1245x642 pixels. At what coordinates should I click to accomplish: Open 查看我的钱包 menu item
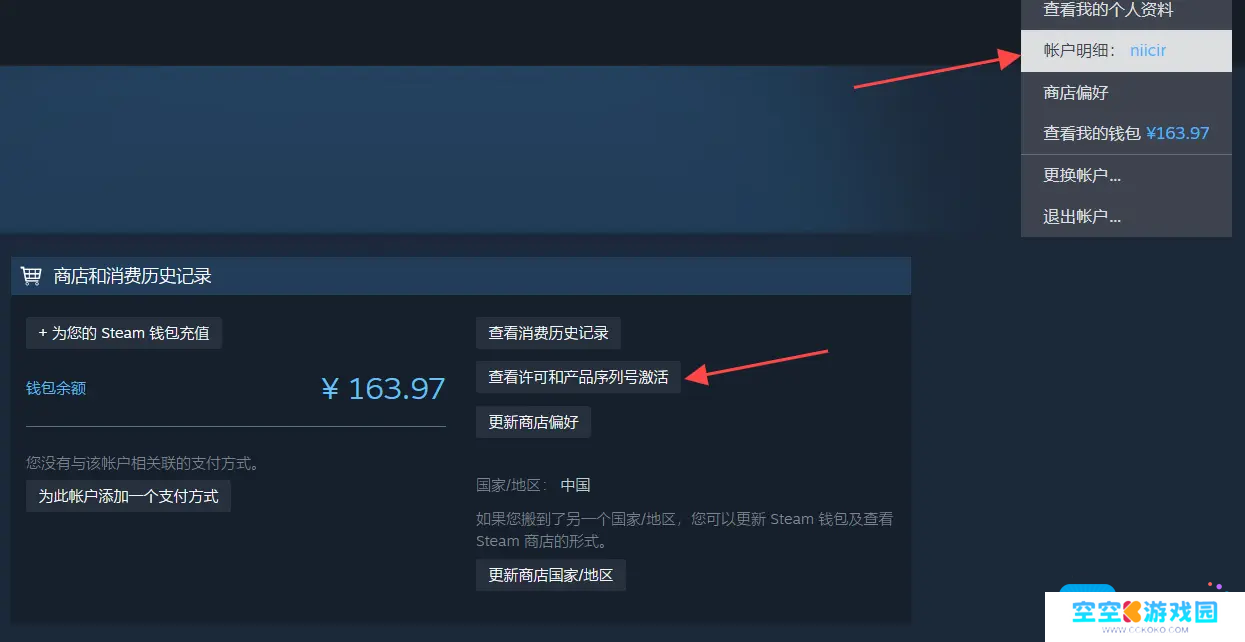(x=1126, y=133)
